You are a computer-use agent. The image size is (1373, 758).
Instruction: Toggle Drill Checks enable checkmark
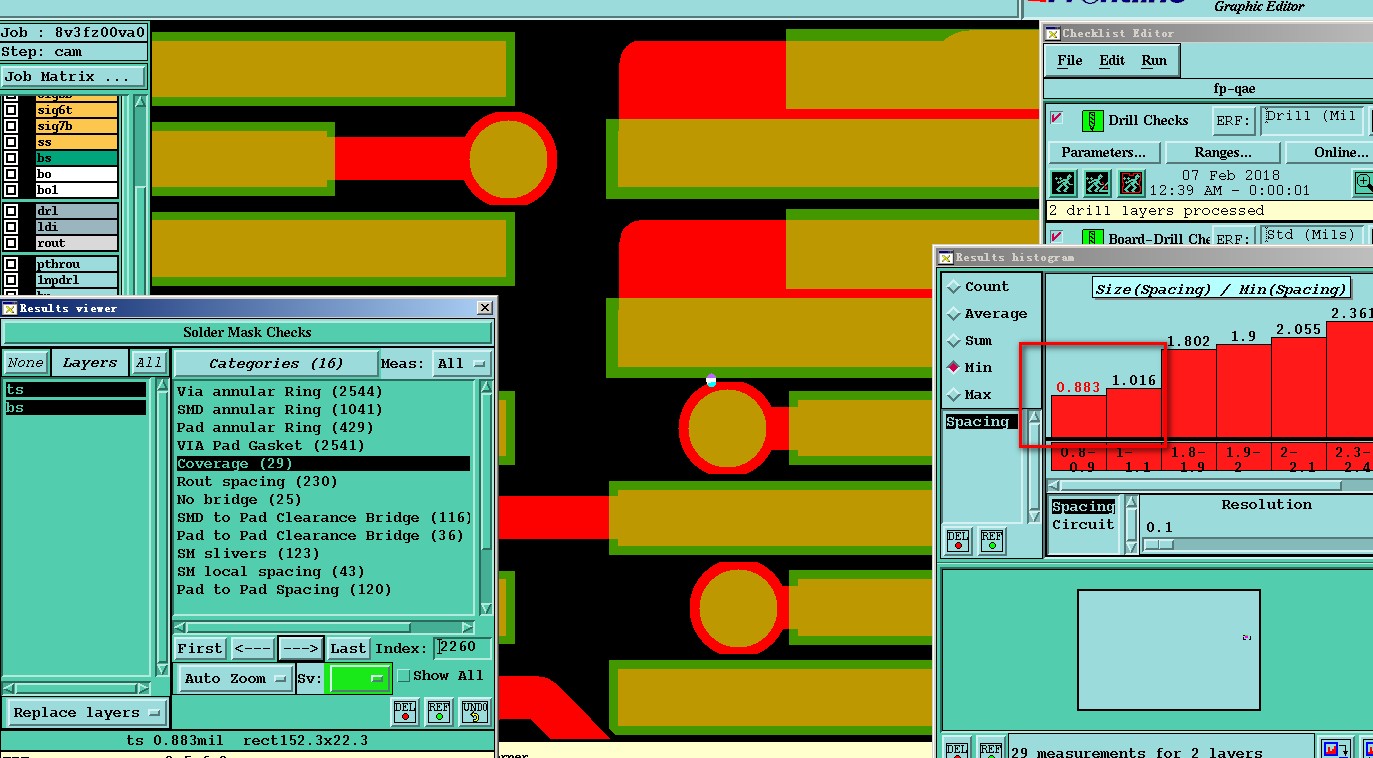[1057, 118]
